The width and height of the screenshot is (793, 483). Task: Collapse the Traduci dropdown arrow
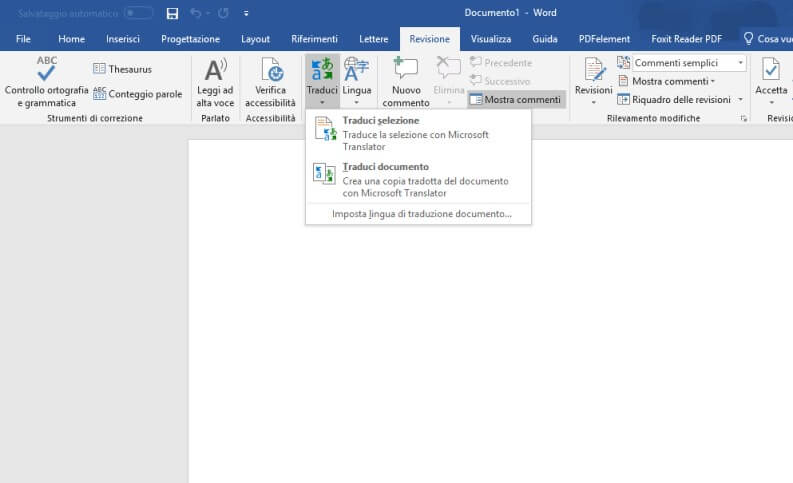click(322, 103)
